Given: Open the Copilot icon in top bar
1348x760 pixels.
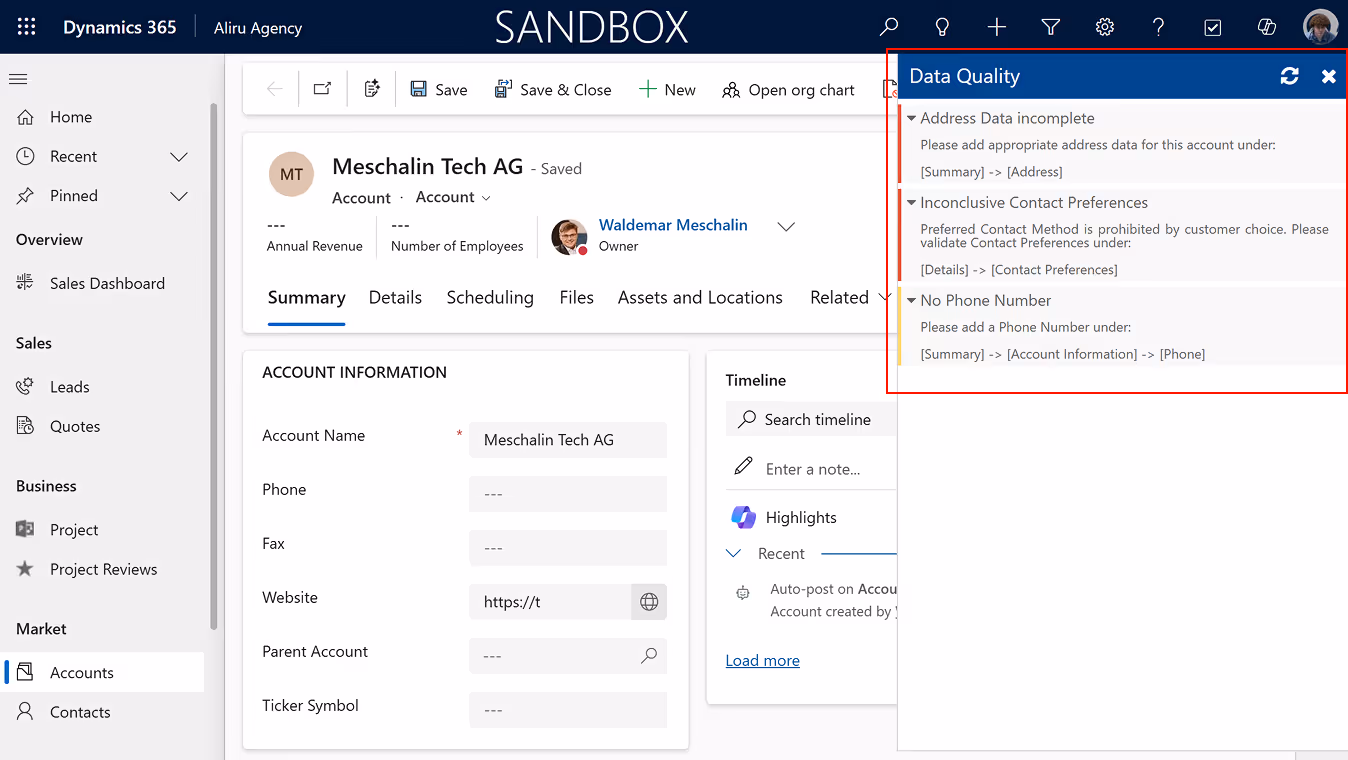Looking at the screenshot, I should pos(1266,27).
